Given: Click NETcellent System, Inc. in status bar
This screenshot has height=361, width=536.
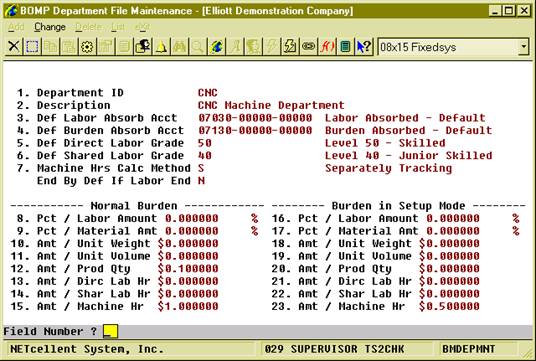Looking at the screenshot, I should (87, 349).
